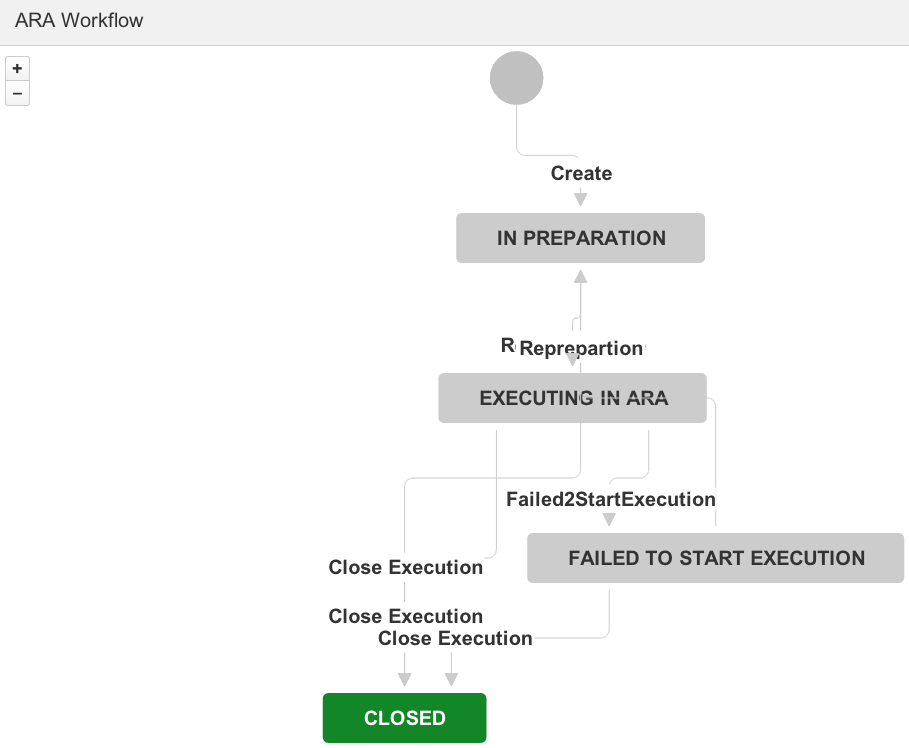The width and height of the screenshot is (909, 748).
Task: Click the Reprepartion transition label
Action: (581, 348)
